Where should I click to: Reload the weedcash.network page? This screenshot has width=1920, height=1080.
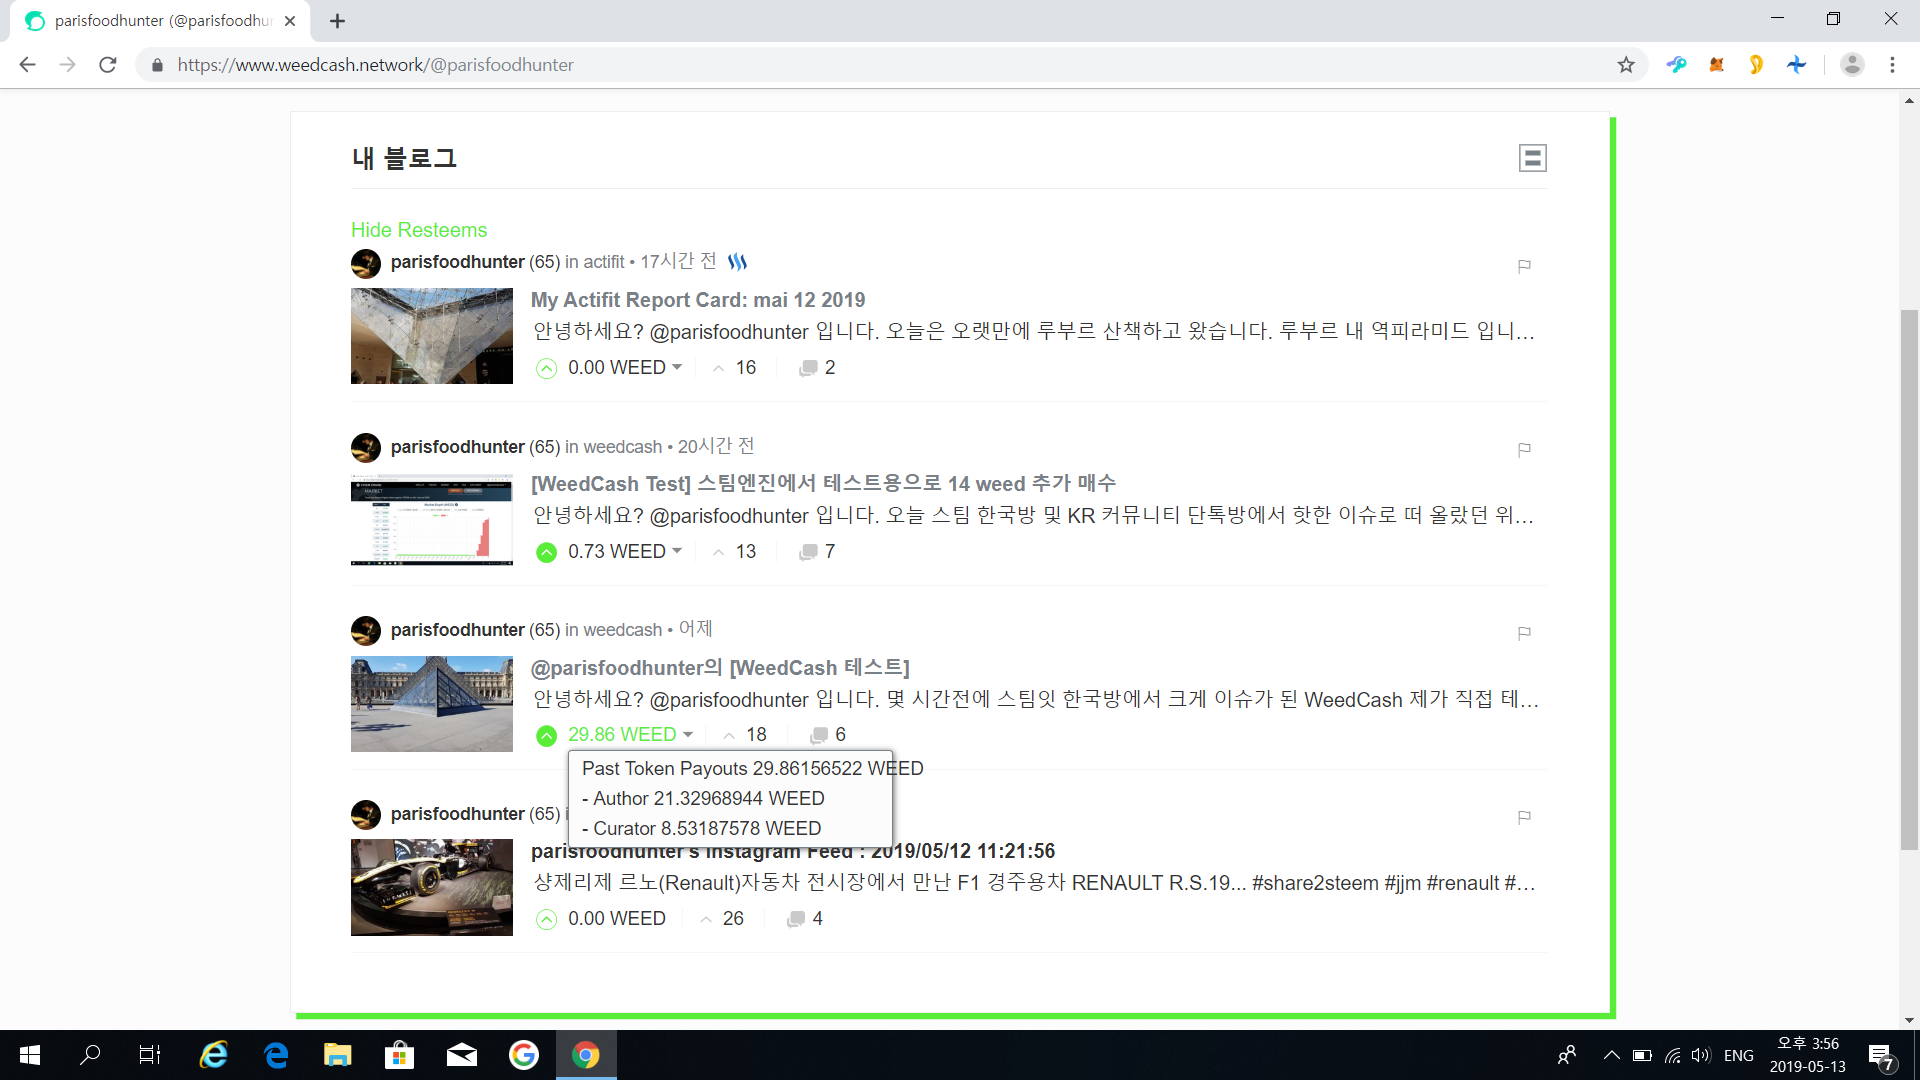108,65
